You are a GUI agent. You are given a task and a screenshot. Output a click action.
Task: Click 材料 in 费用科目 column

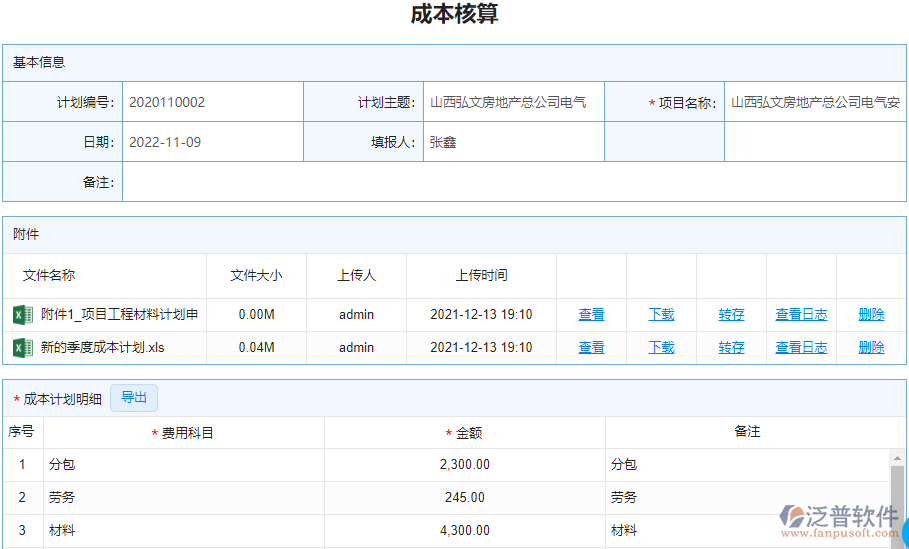coord(62,531)
